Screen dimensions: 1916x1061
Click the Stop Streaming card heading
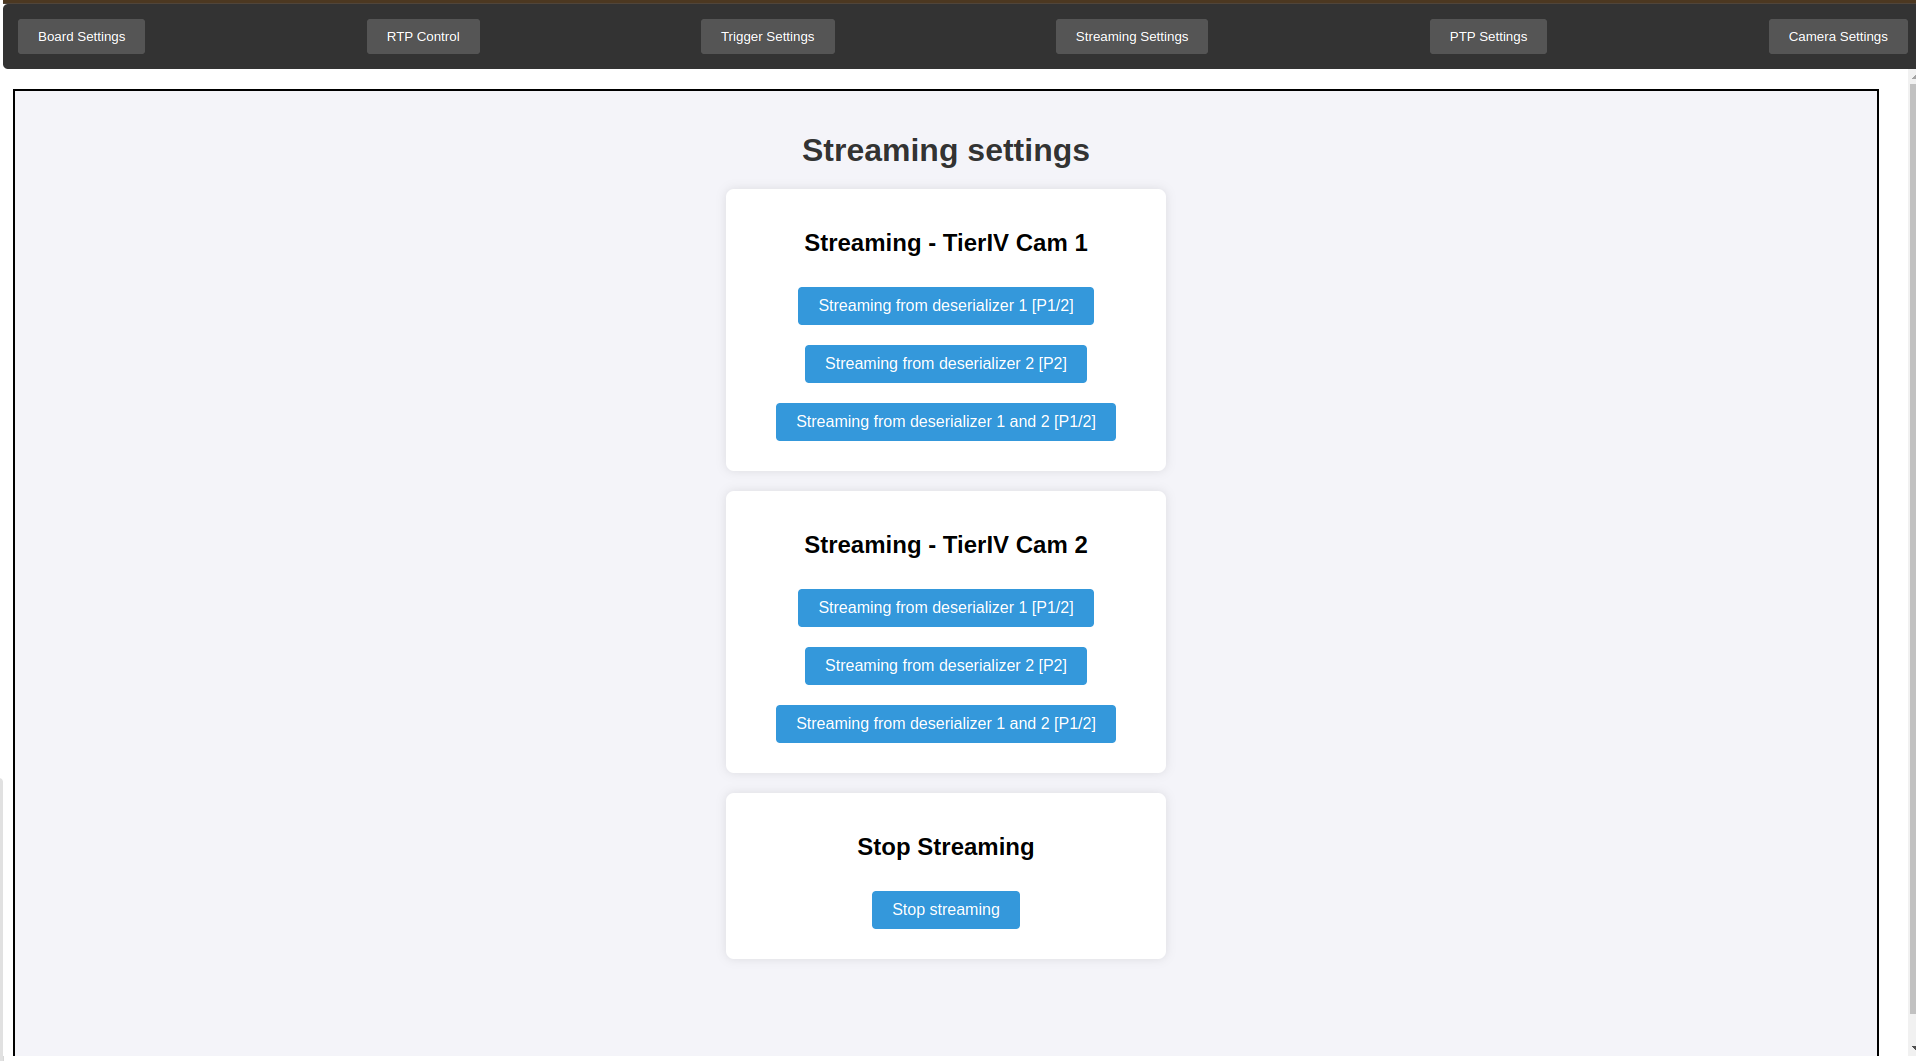click(946, 847)
